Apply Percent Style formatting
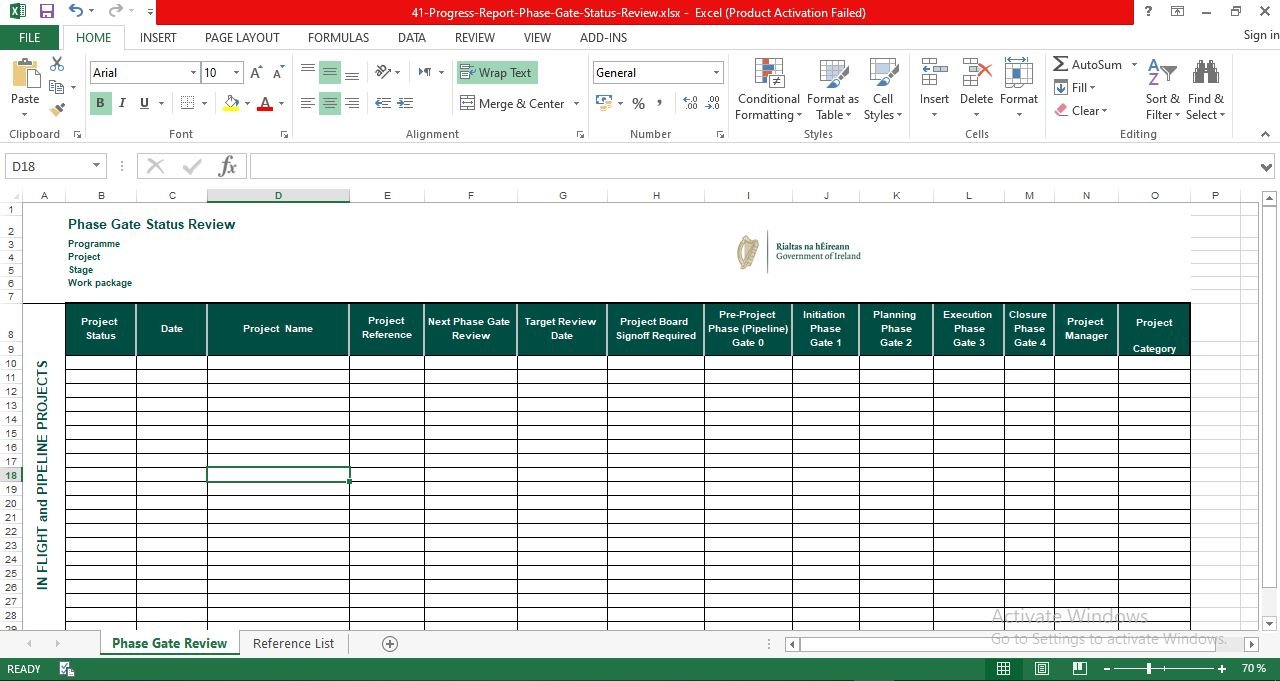 [638, 103]
